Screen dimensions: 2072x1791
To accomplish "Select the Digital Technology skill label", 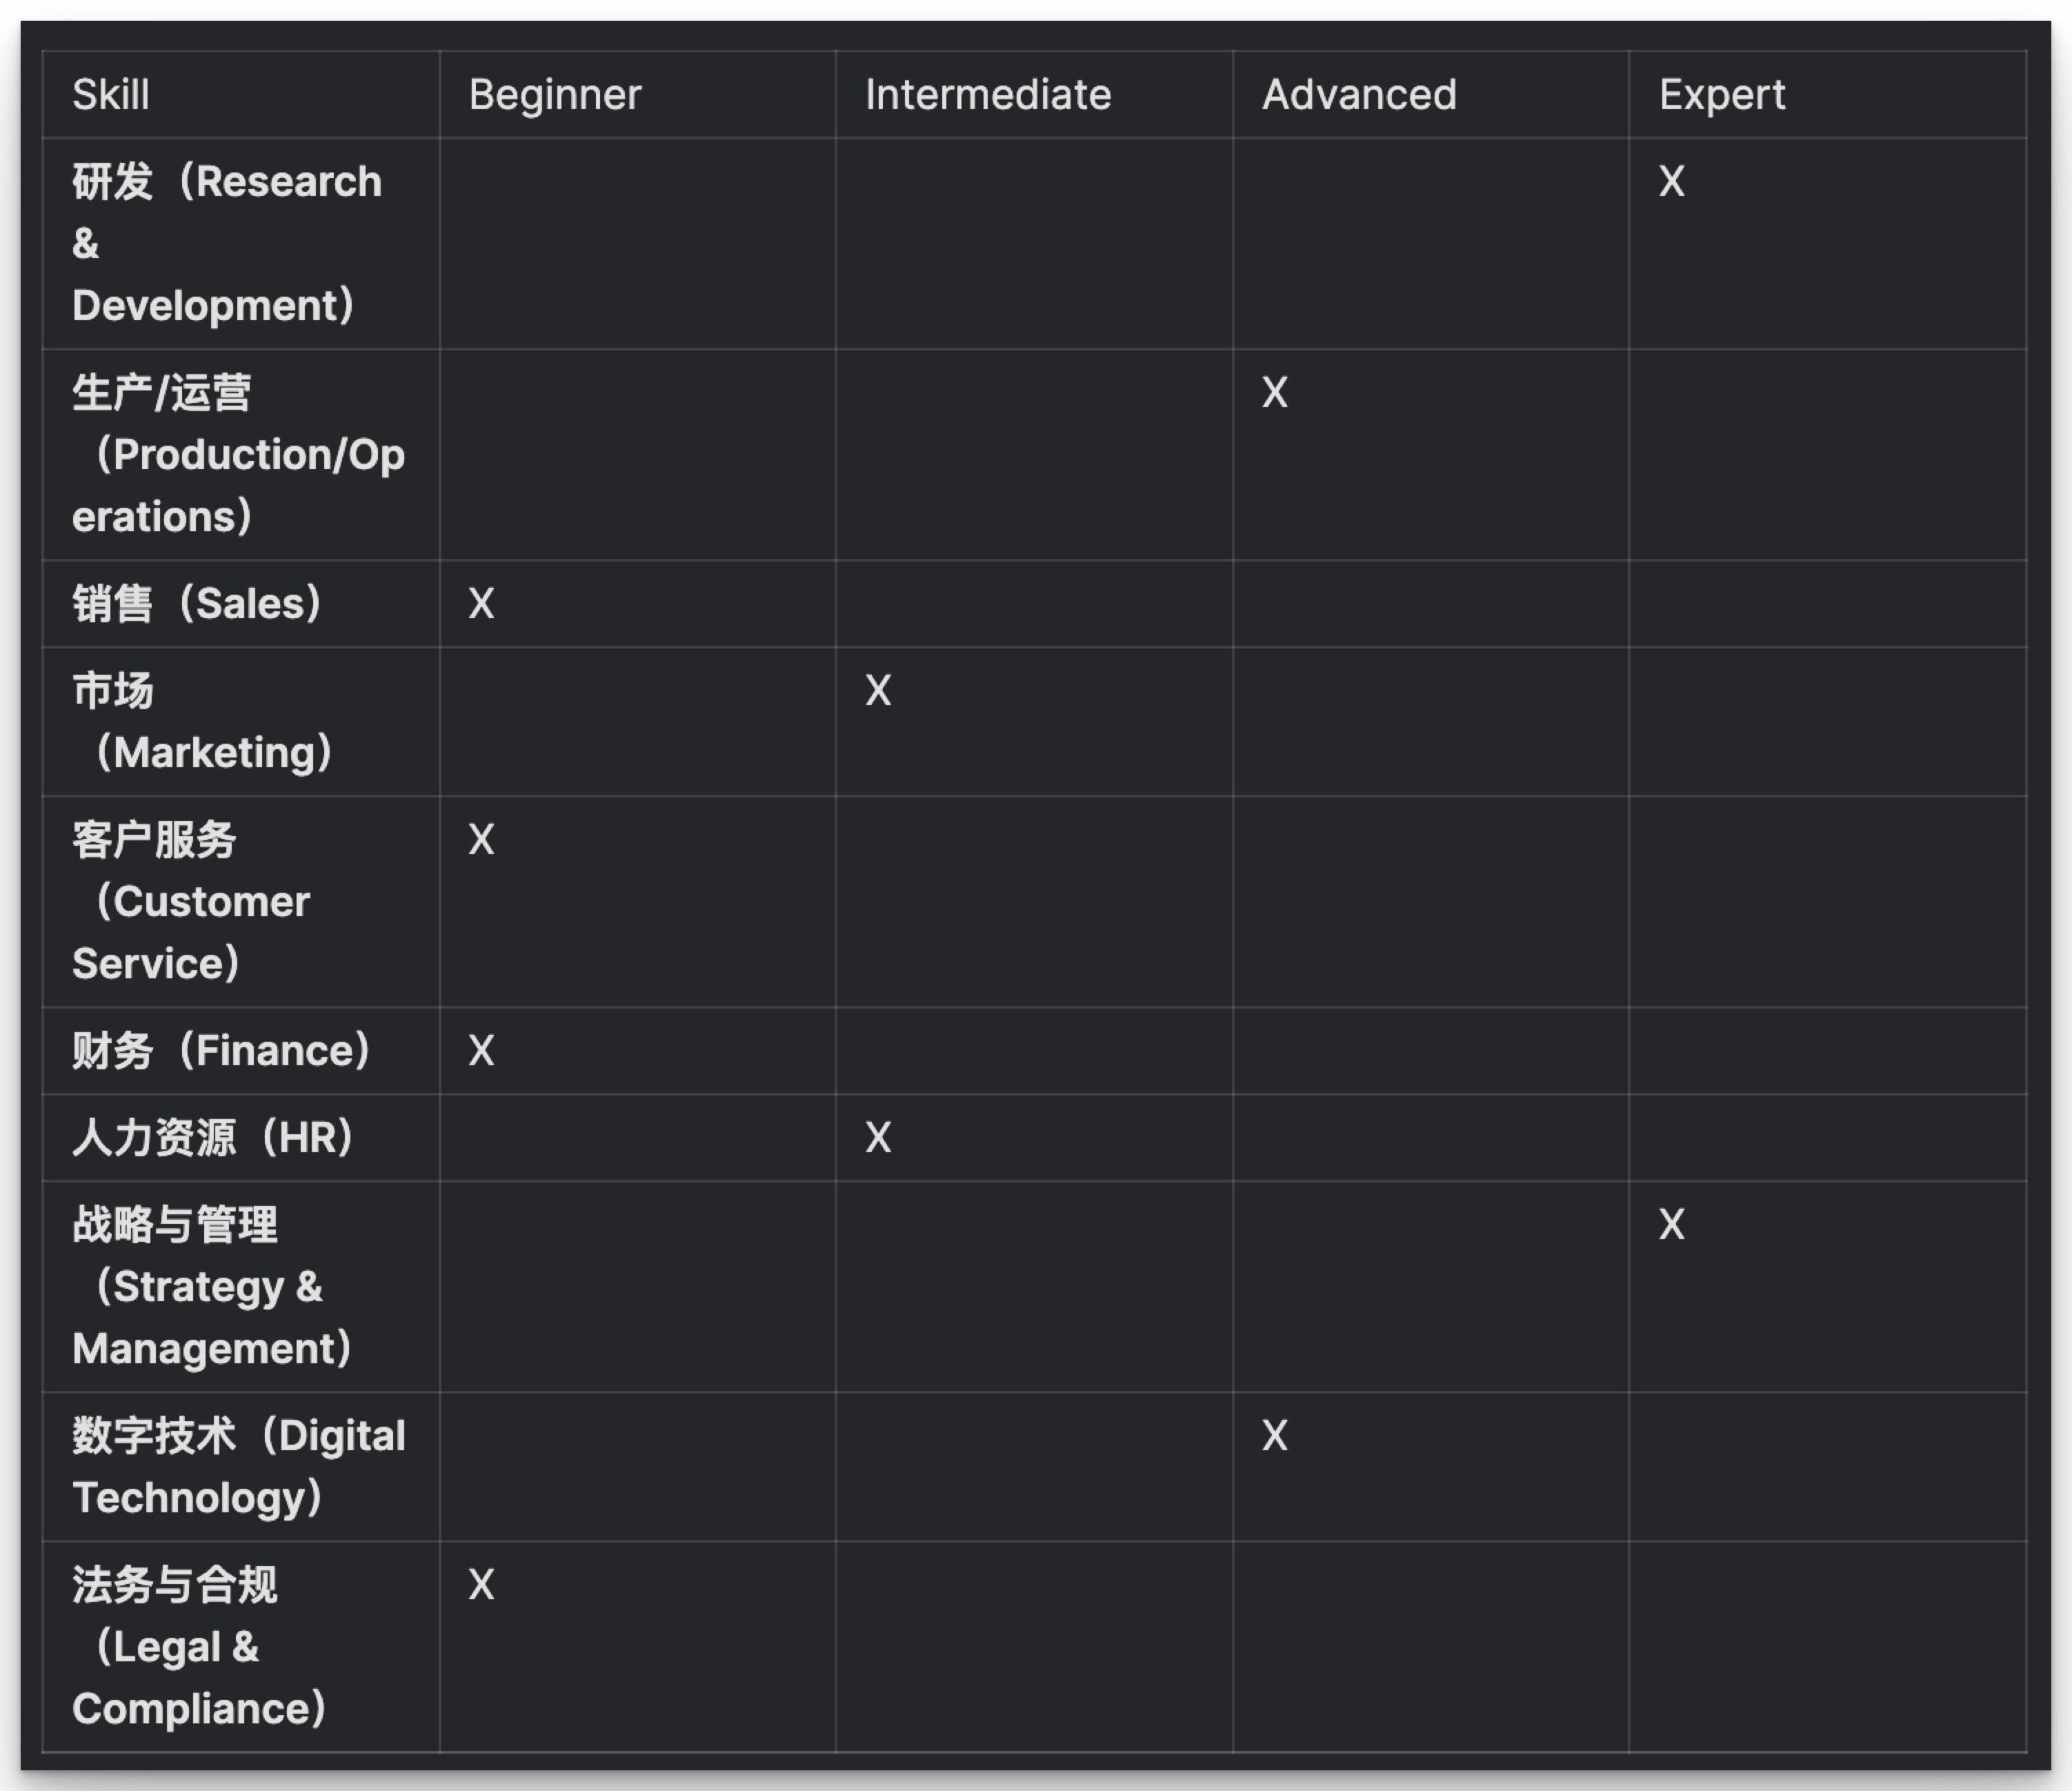I will (239, 1467).
